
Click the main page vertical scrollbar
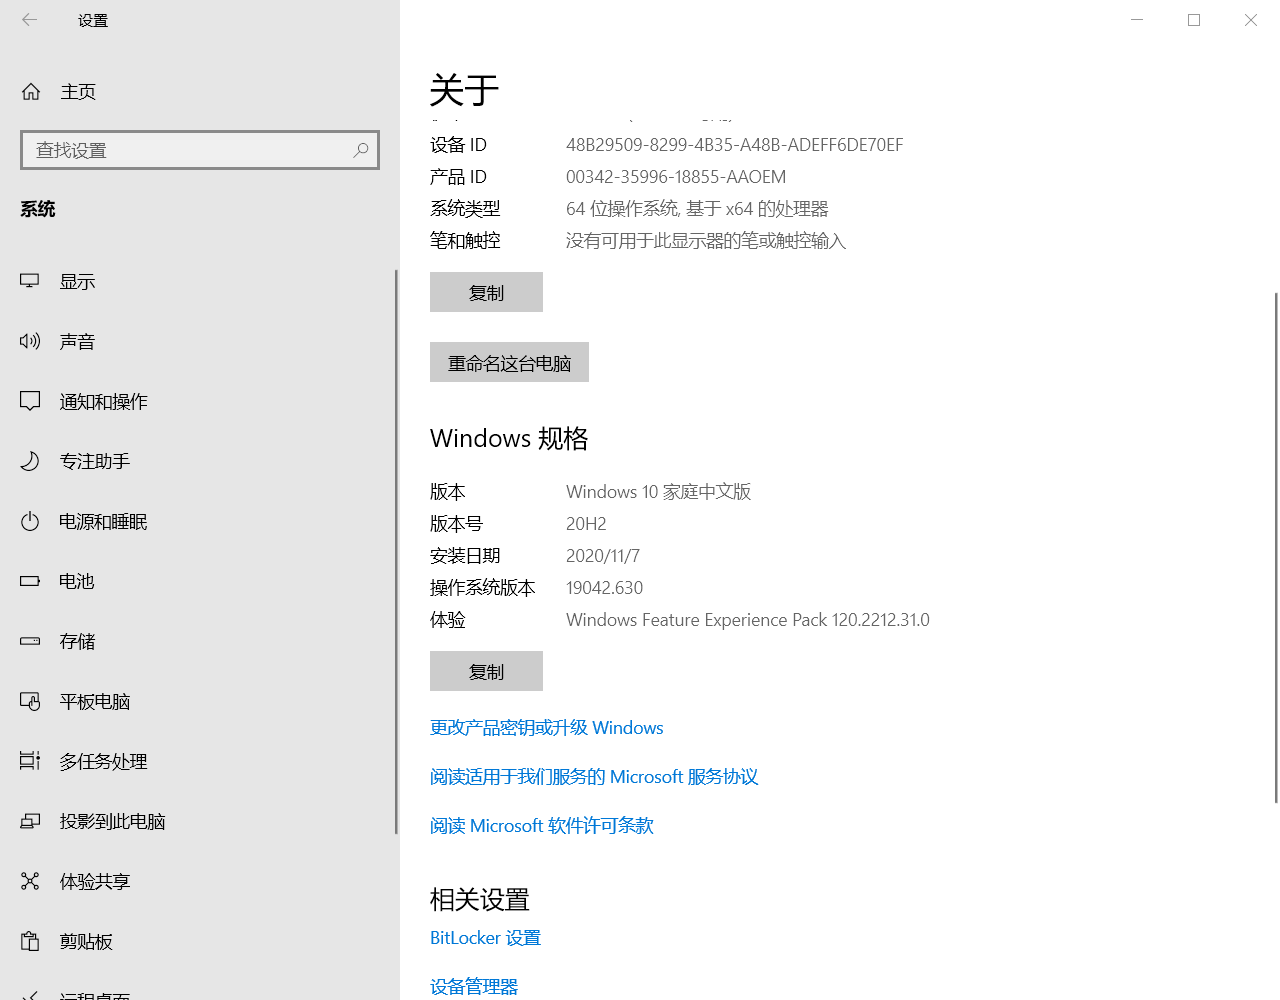[x=1276, y=547]
